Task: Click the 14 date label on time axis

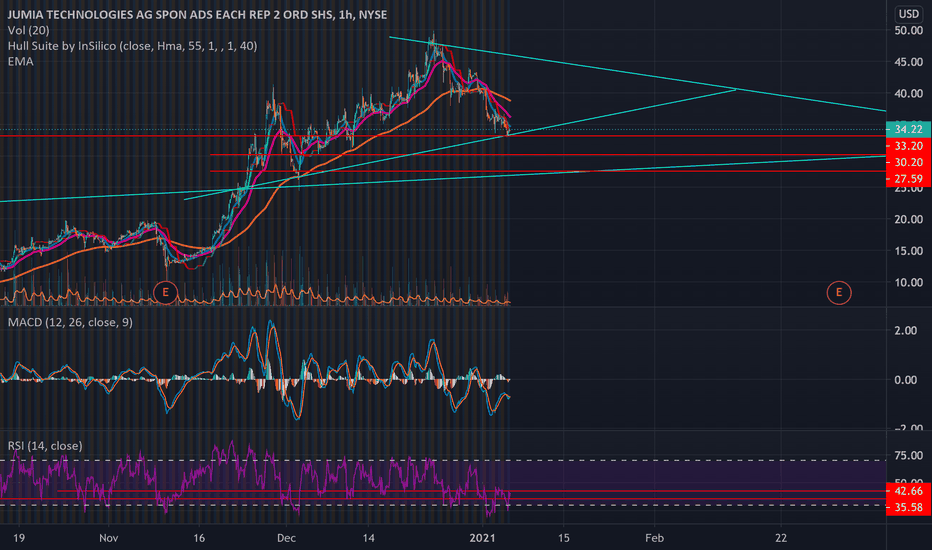Action: pyautogui.click(x=369, y=538)
